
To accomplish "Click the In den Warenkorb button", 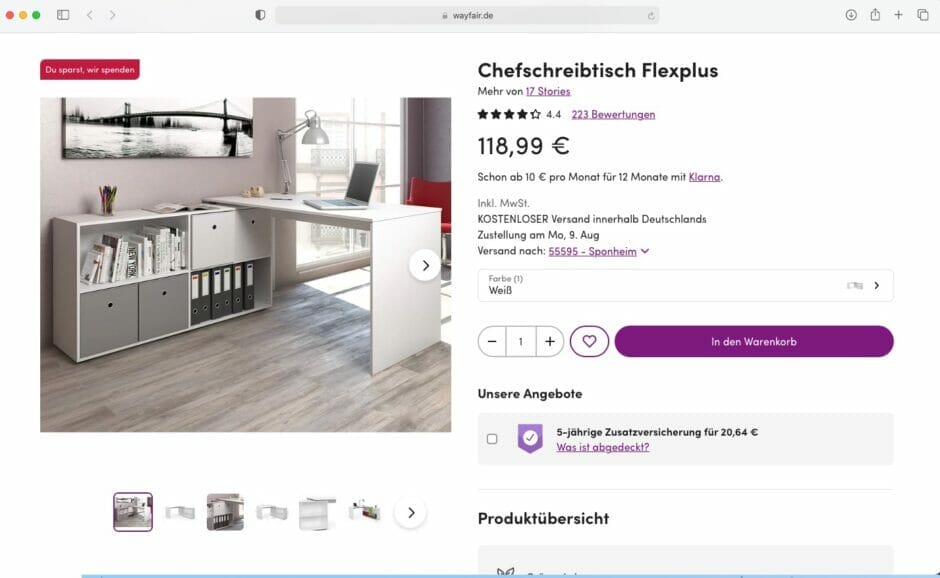I will [754, 341].
